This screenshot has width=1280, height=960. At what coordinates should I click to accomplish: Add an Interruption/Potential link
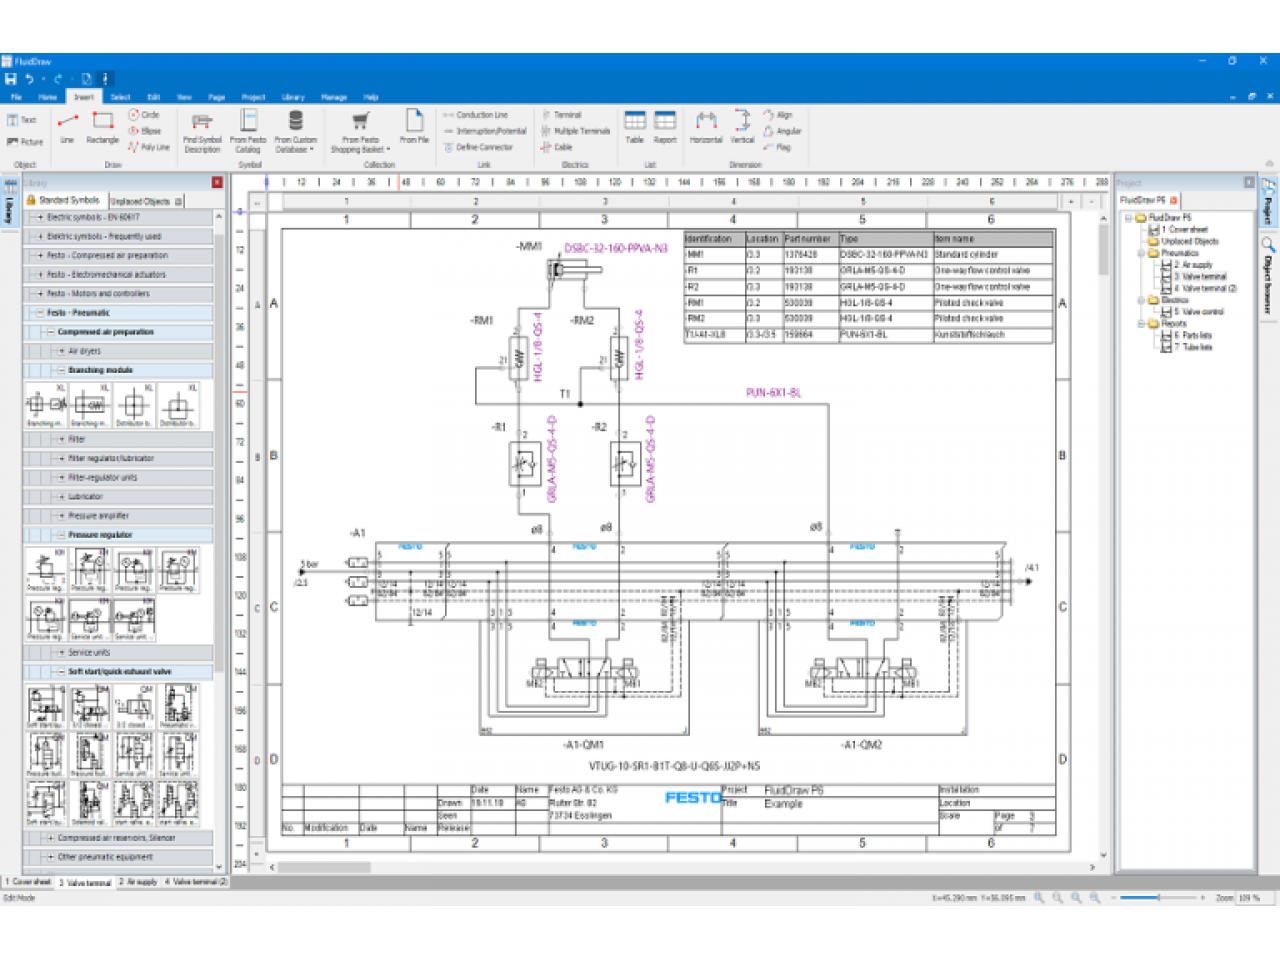pyautogui.click(x=485, y=131)
